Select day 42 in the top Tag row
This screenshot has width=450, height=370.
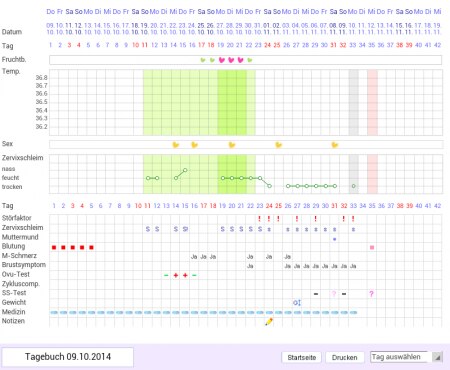click(437, 45)
